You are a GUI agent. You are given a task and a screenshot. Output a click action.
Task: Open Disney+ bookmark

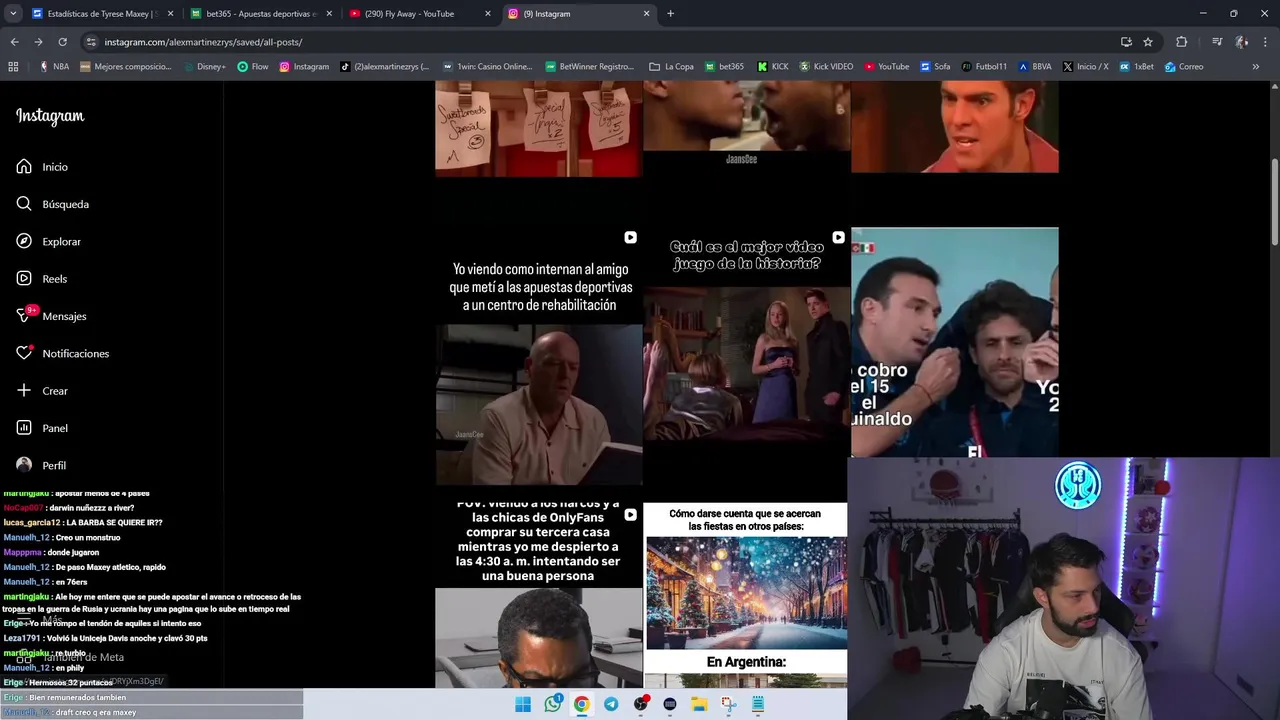(x=204, y=67)
